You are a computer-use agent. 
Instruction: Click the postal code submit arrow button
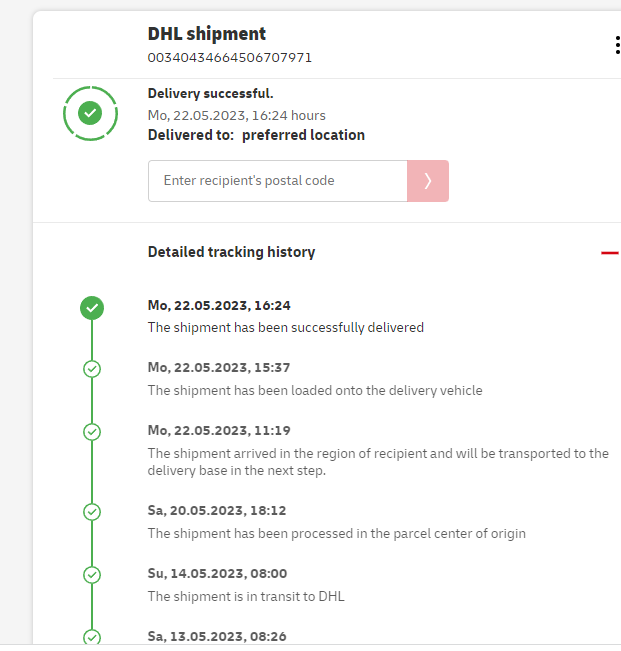click(428, 181)
